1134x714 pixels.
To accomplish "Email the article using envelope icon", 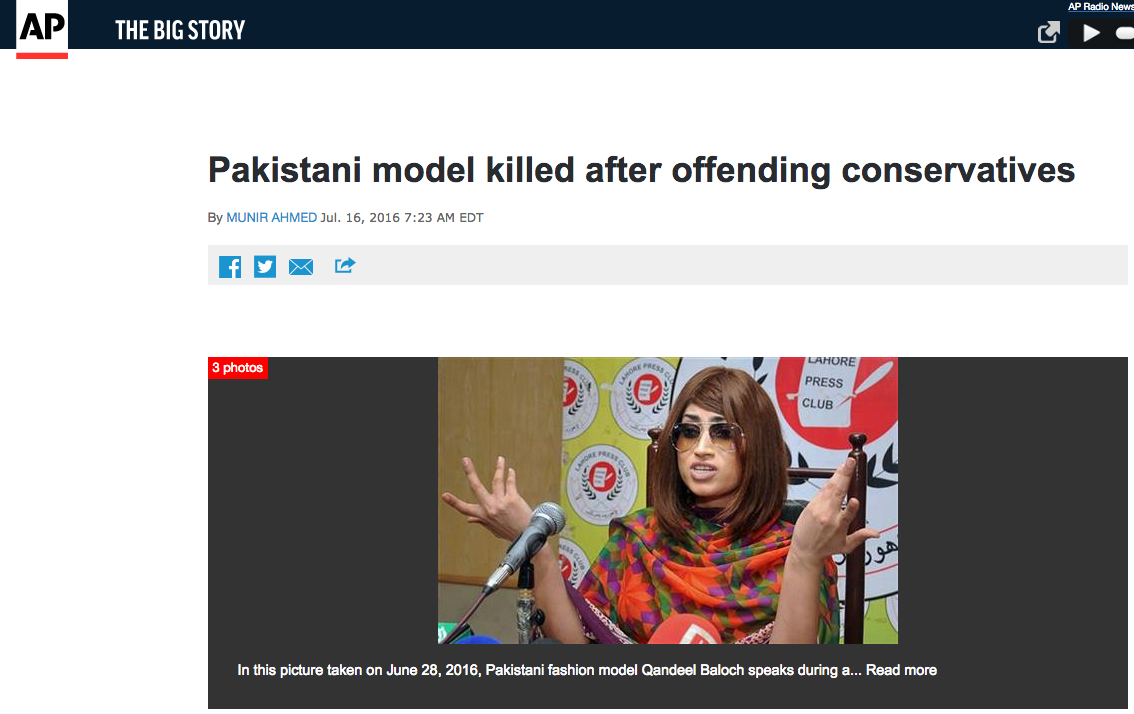I will [301, 267].
